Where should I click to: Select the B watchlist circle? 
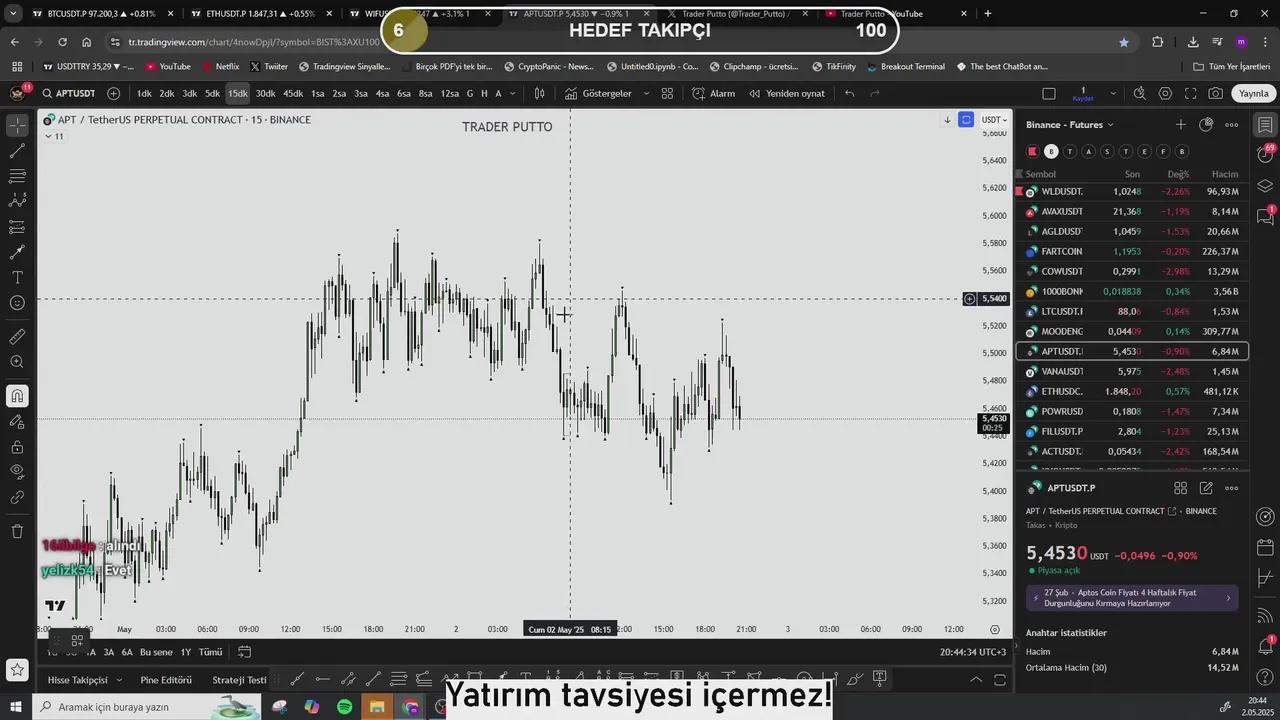tap(1051, 151)
